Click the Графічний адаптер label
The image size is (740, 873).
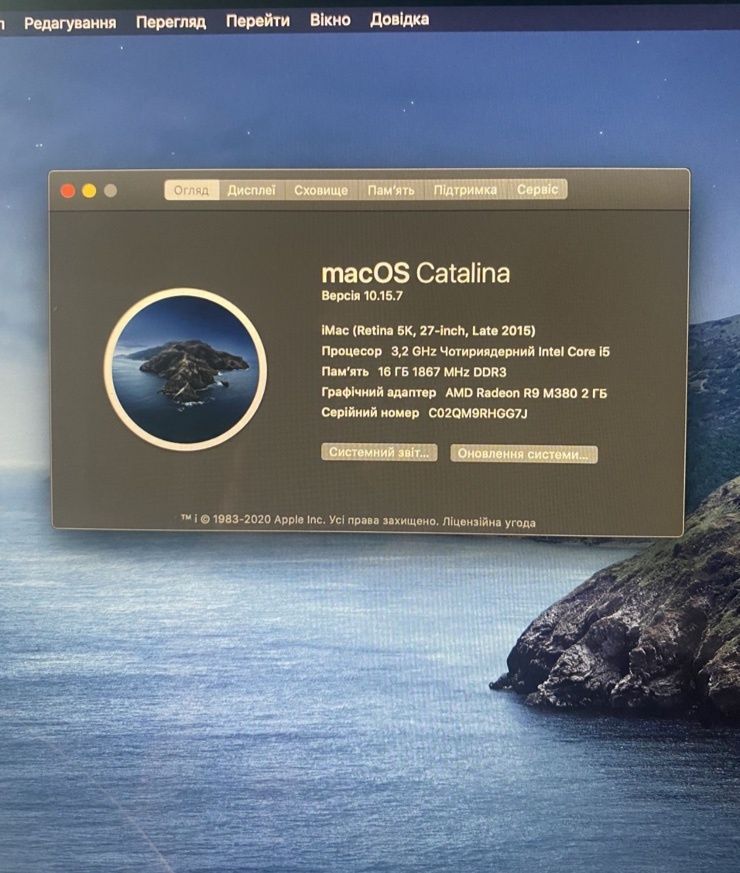click(x=379, y=393)
